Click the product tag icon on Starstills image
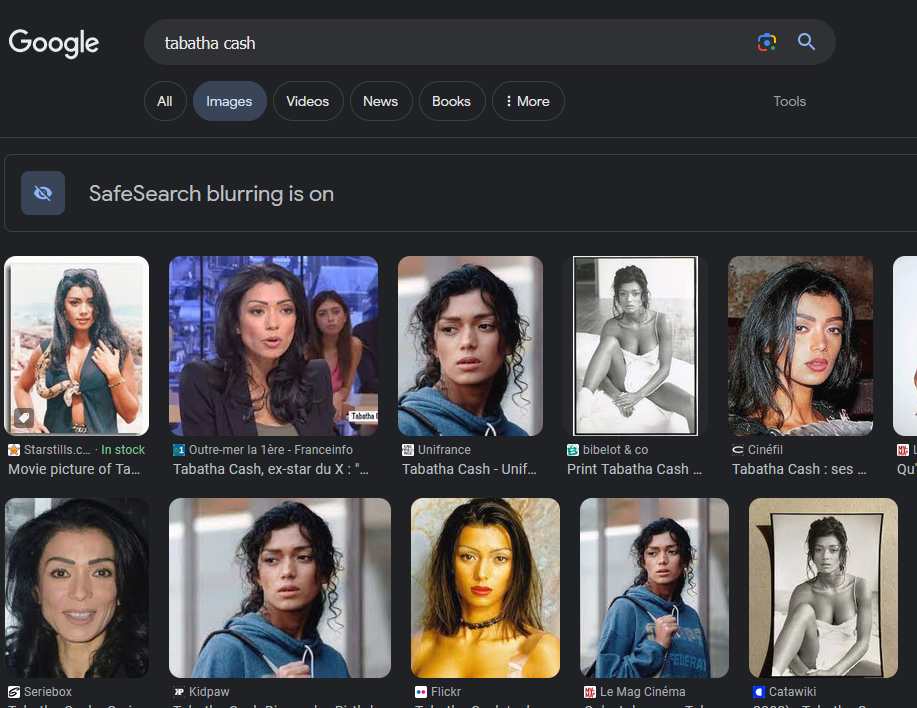The width and height of the screenshot is (917, 708). tap(23, 418)
